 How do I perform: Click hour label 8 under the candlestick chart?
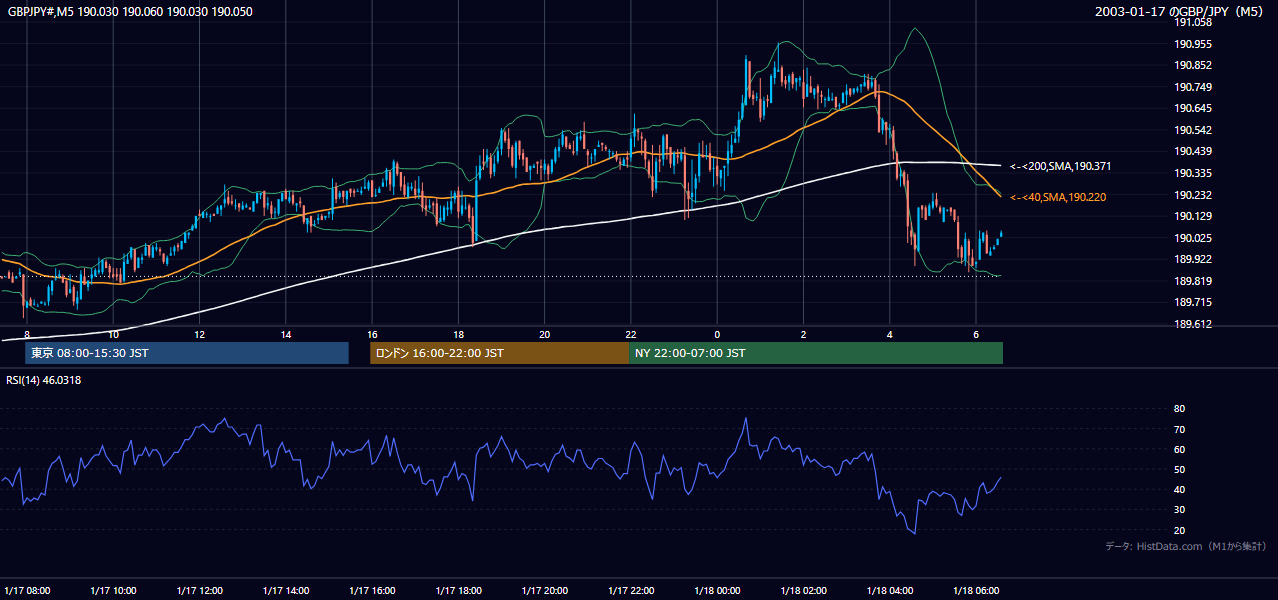(27, 334)
